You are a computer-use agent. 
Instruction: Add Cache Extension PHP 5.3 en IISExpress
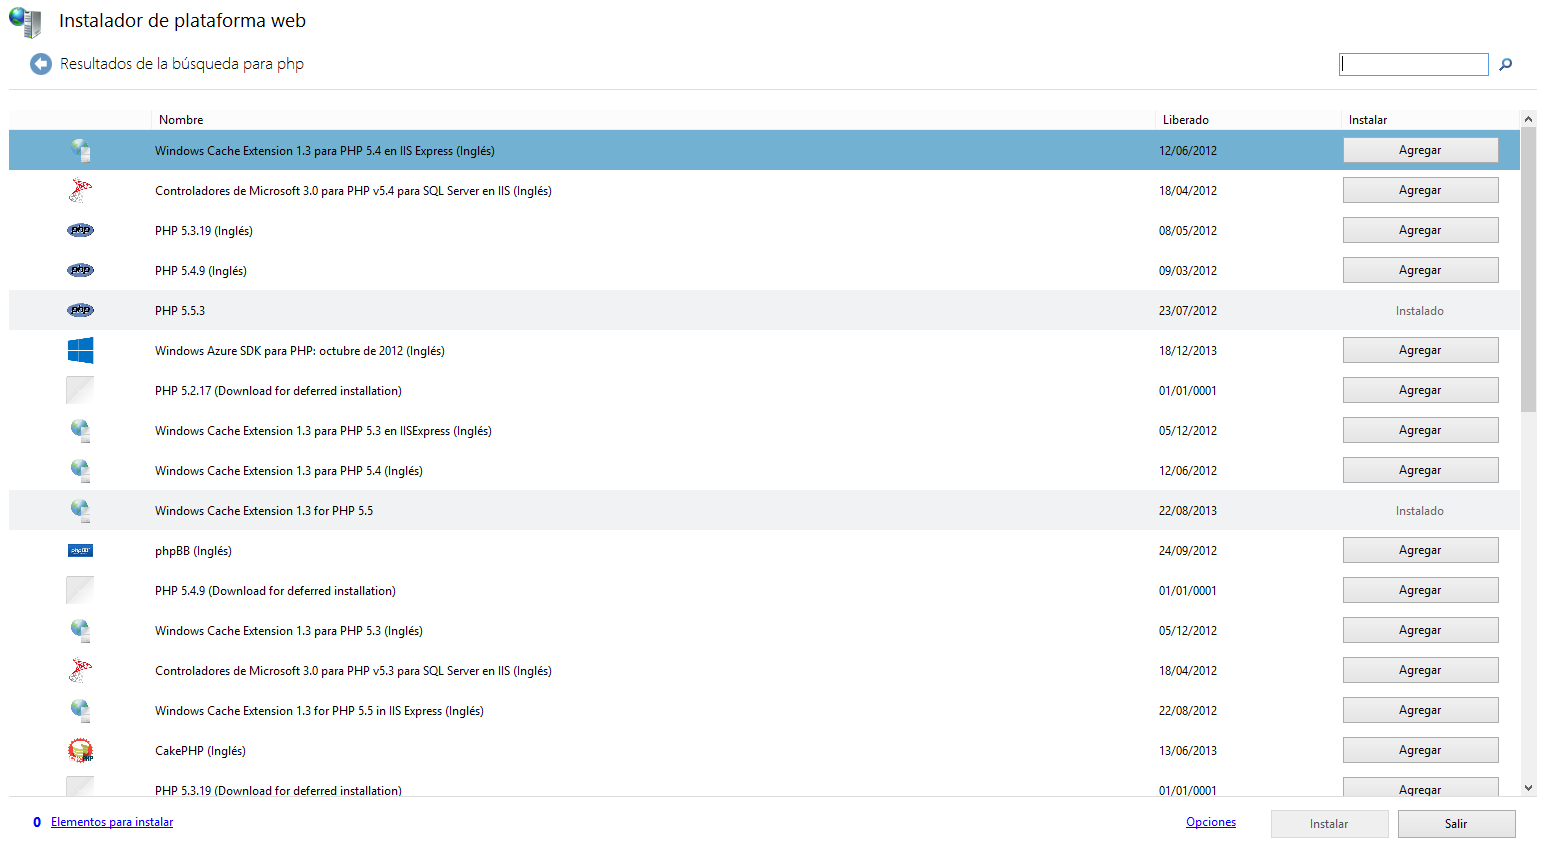pos(1420,430)
